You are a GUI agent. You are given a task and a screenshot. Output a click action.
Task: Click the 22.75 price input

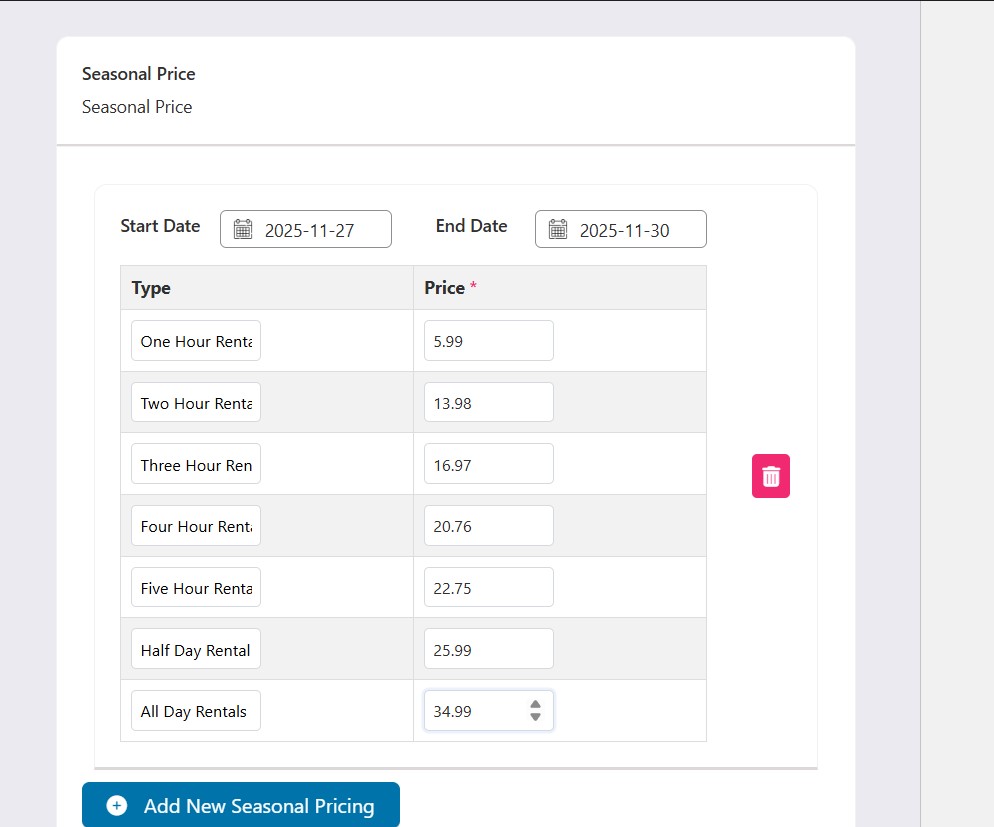(488, 588)
